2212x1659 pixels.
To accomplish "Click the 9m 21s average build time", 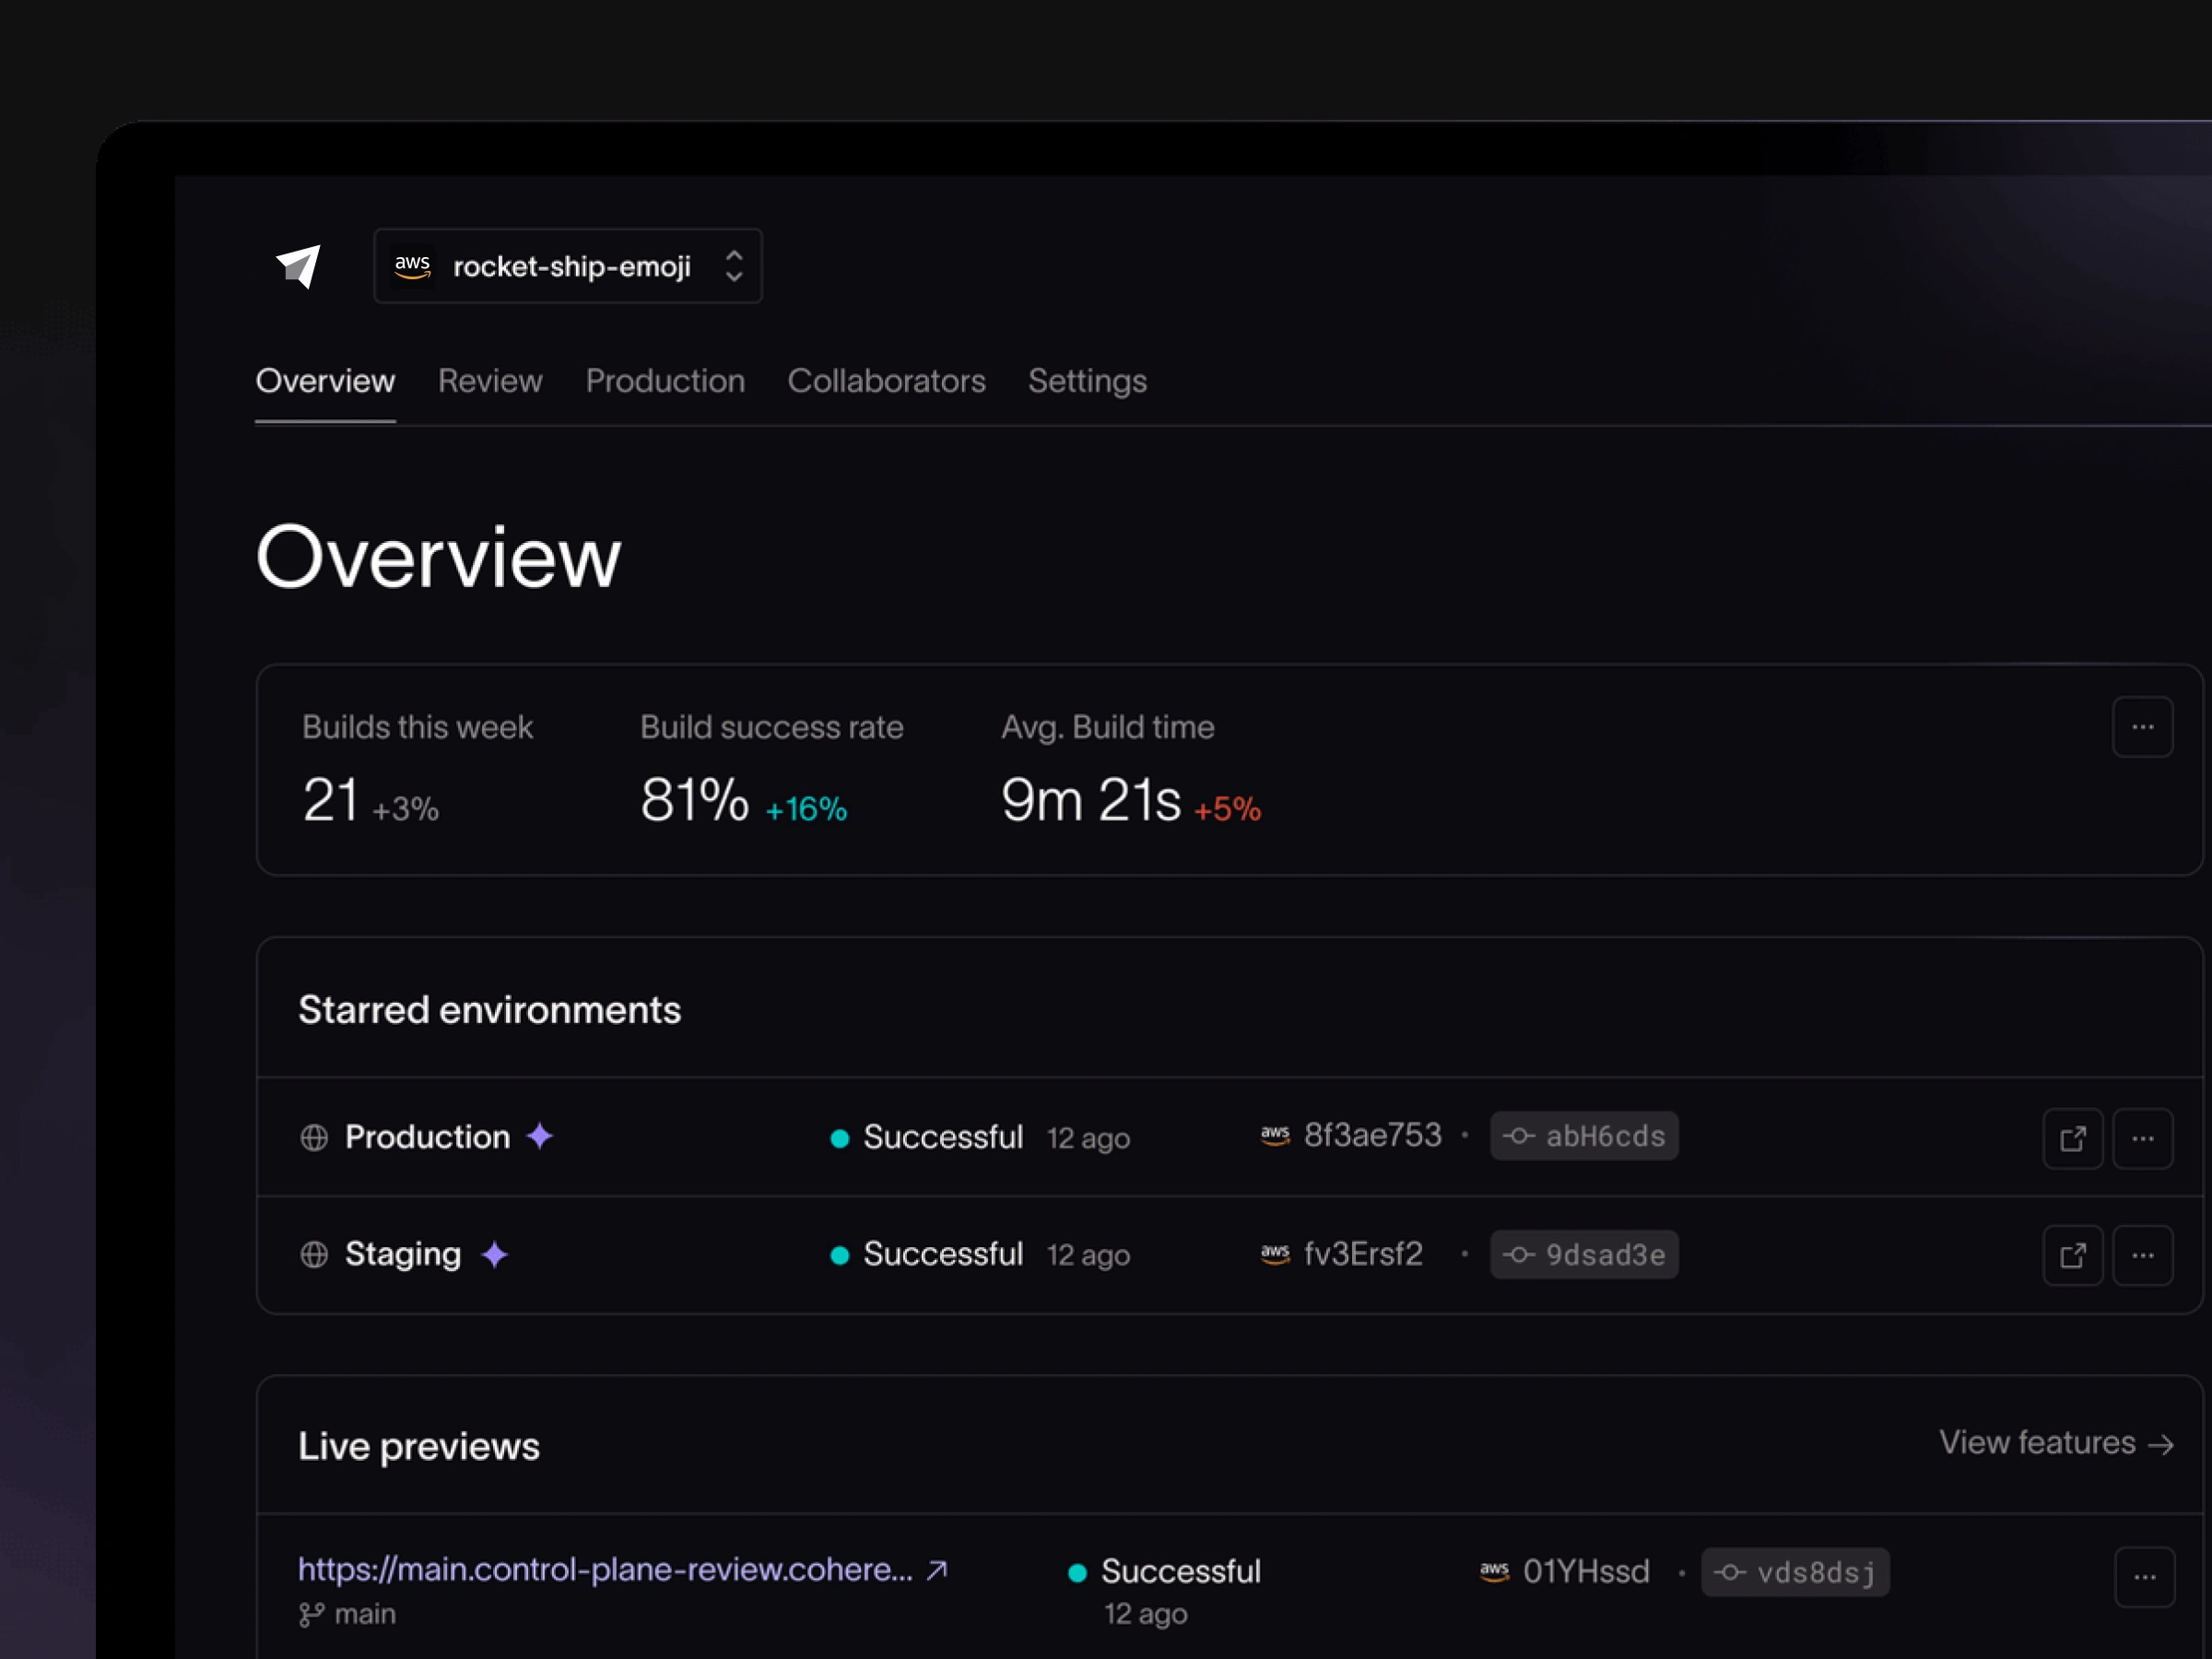I will tap(1091, 800).
